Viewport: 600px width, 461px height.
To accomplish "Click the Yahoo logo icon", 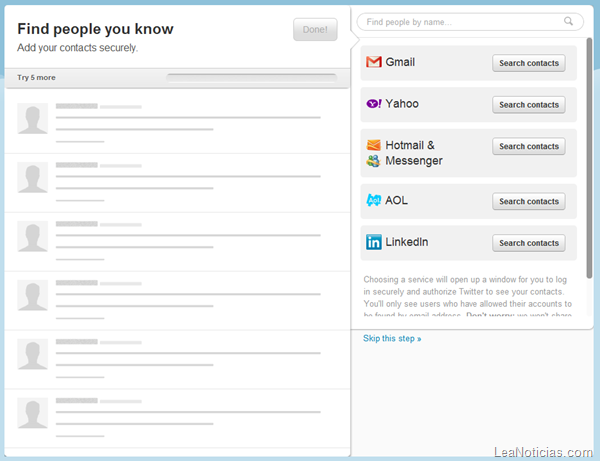I will click(374, 104).
